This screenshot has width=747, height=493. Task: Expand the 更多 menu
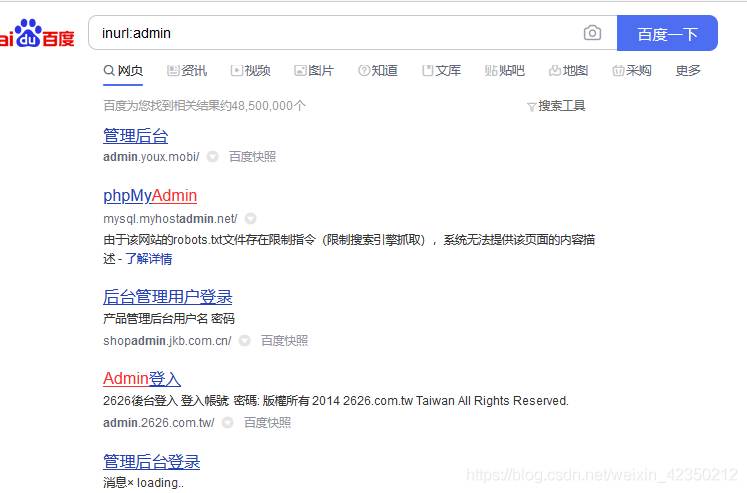(x=688, y=70)
